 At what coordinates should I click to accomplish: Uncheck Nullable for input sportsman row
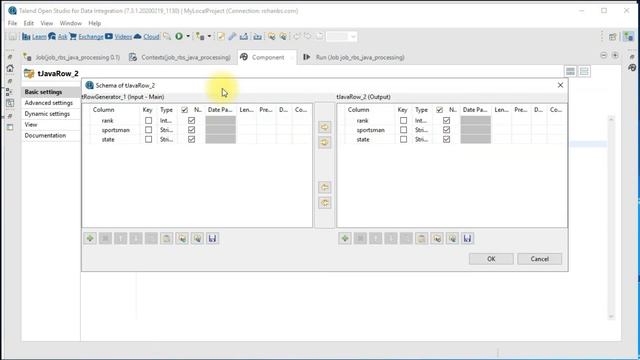click(191, 130)
